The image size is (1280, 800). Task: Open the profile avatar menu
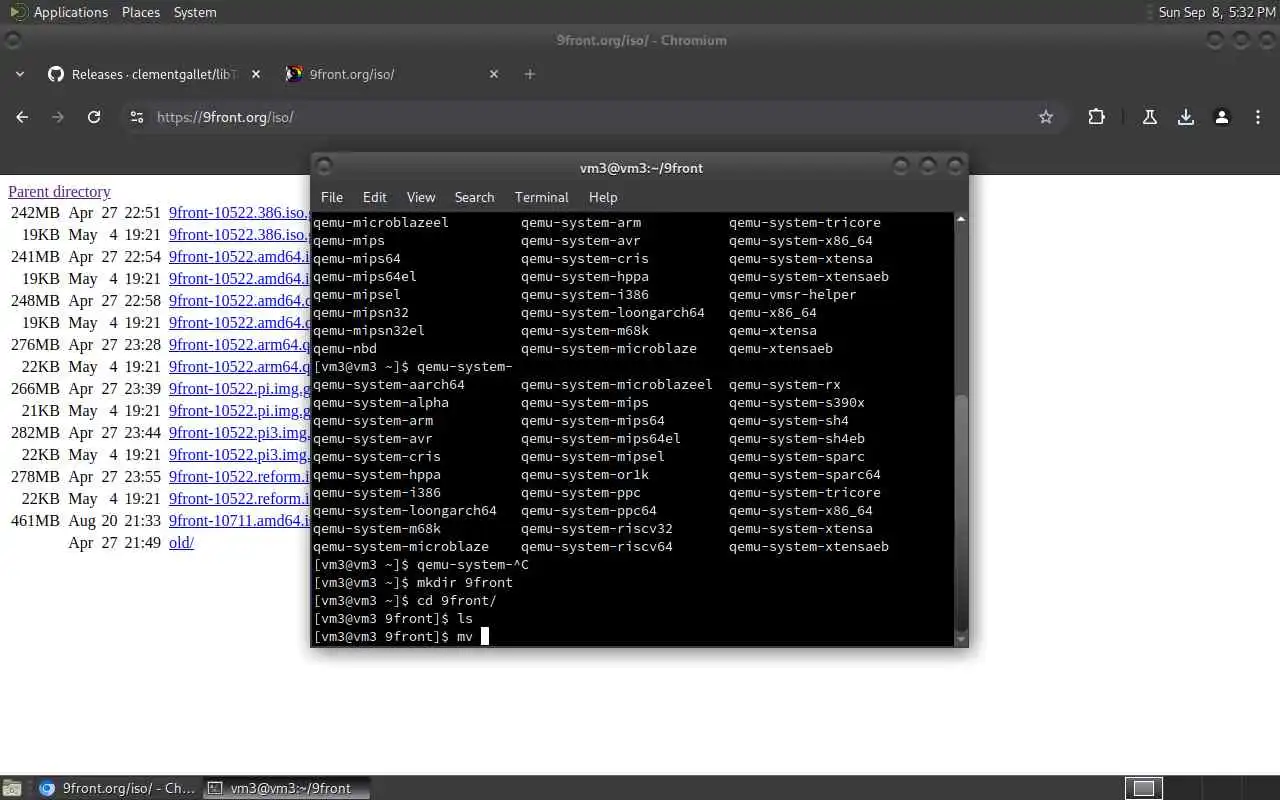tap(1222, 117)
